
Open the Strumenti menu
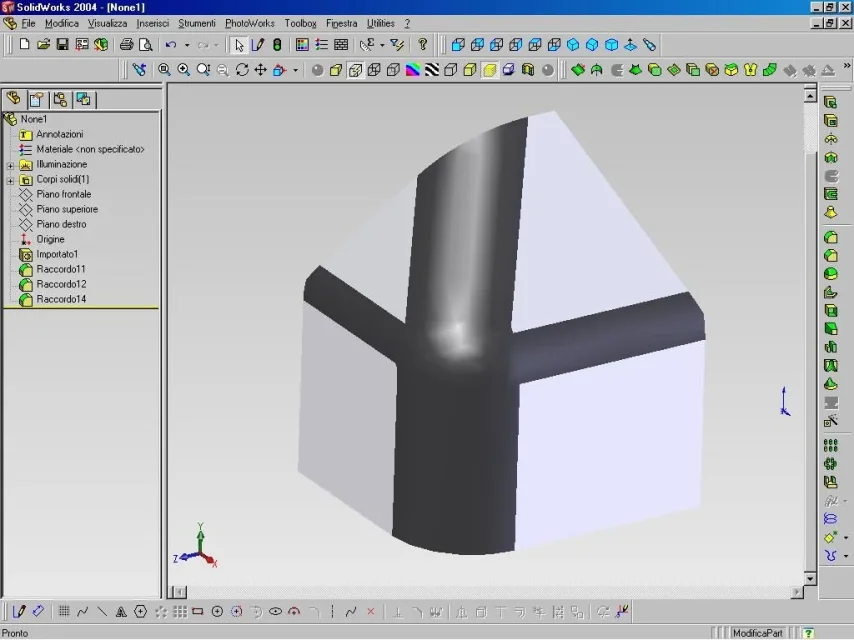(197, 23)
